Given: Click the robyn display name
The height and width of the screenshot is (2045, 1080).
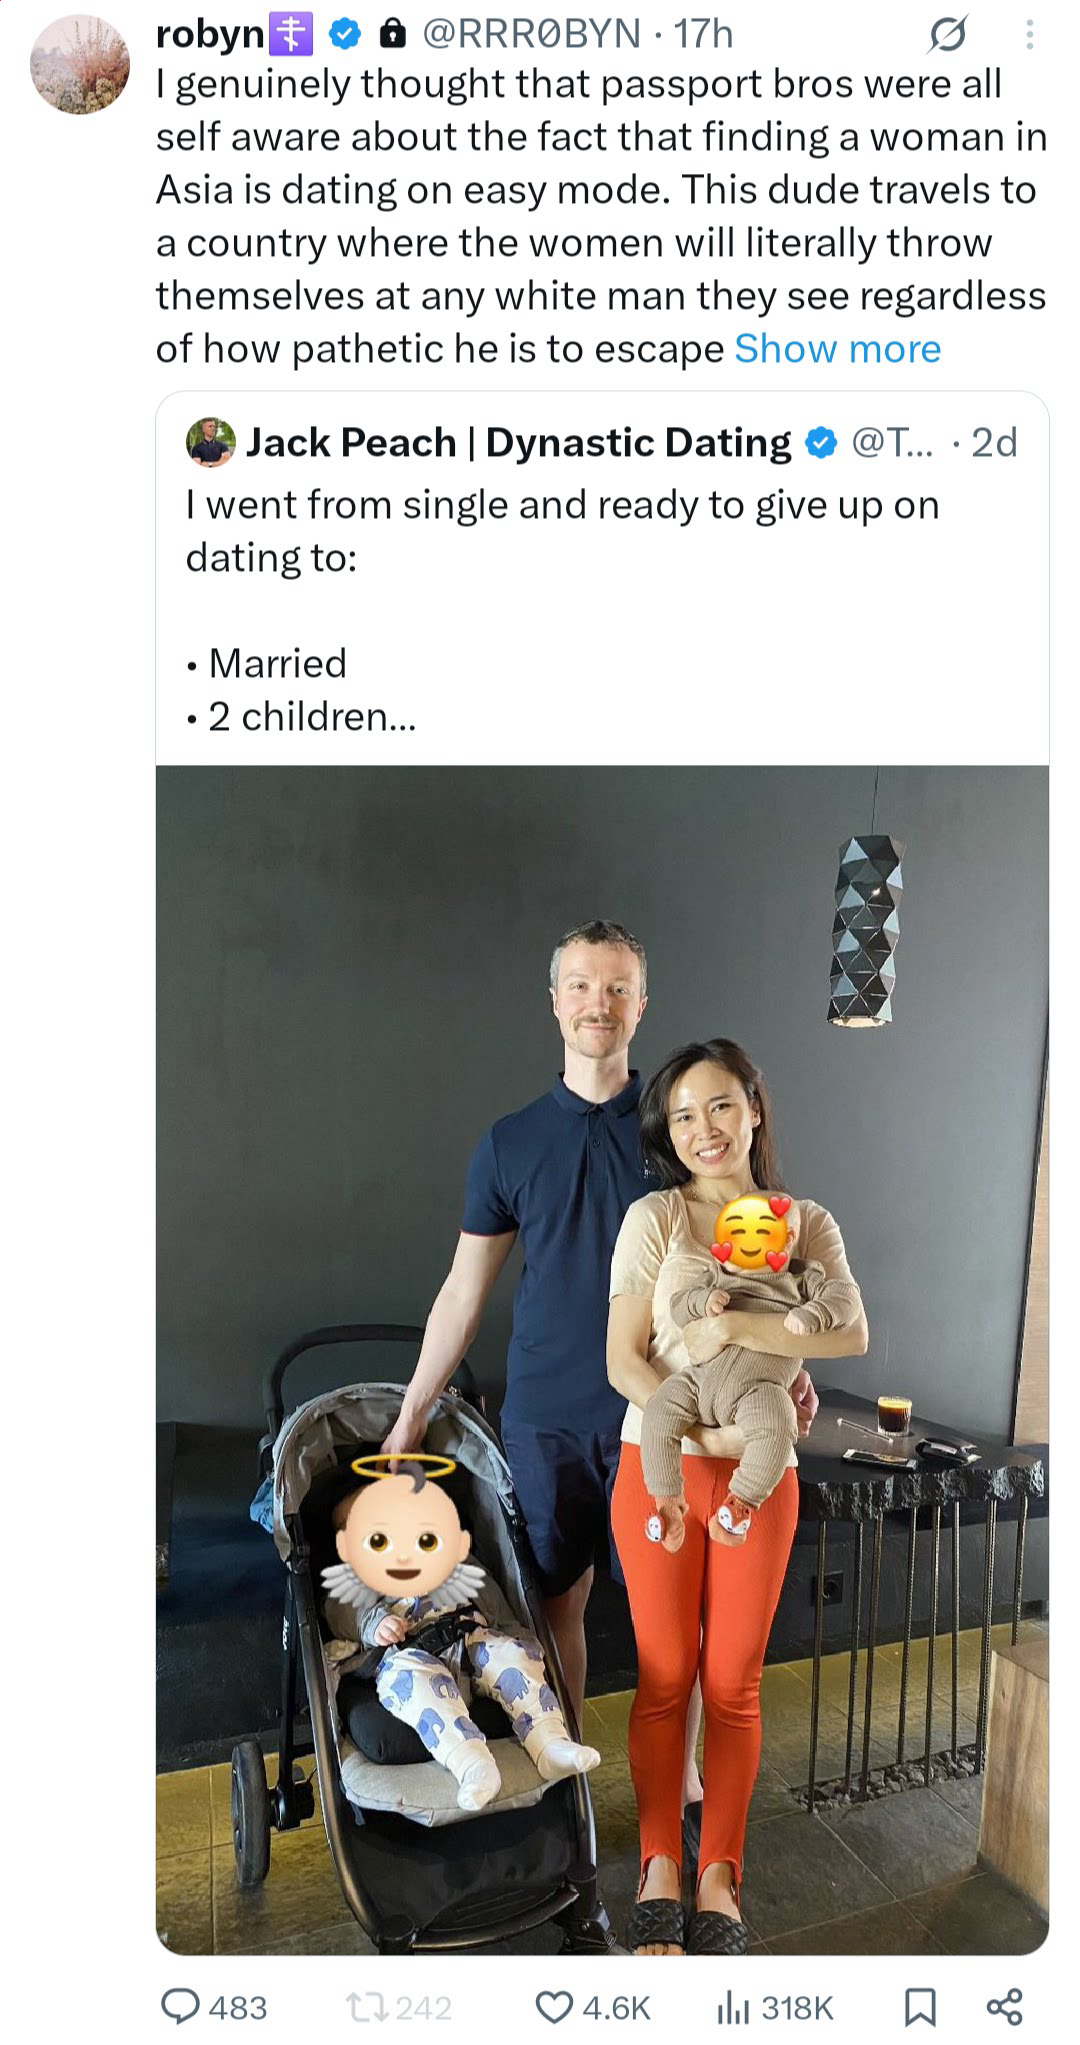Looking at the screenshot, I should (210, 35).
